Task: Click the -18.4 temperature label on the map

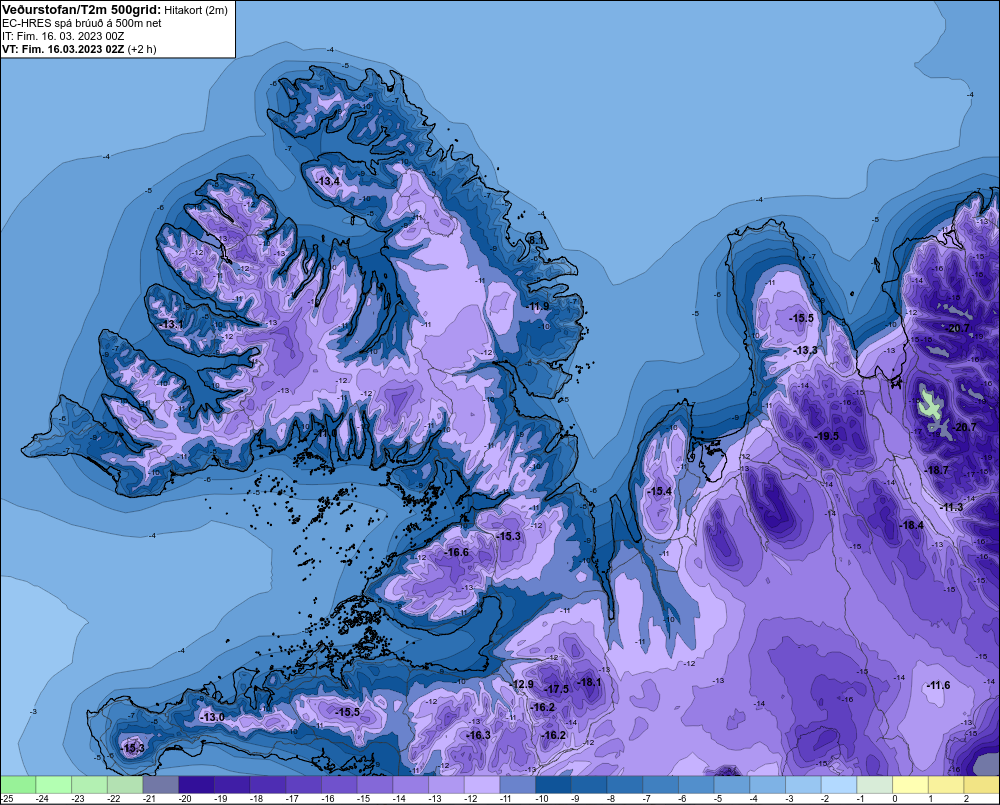Action: (x=911, y=525)
